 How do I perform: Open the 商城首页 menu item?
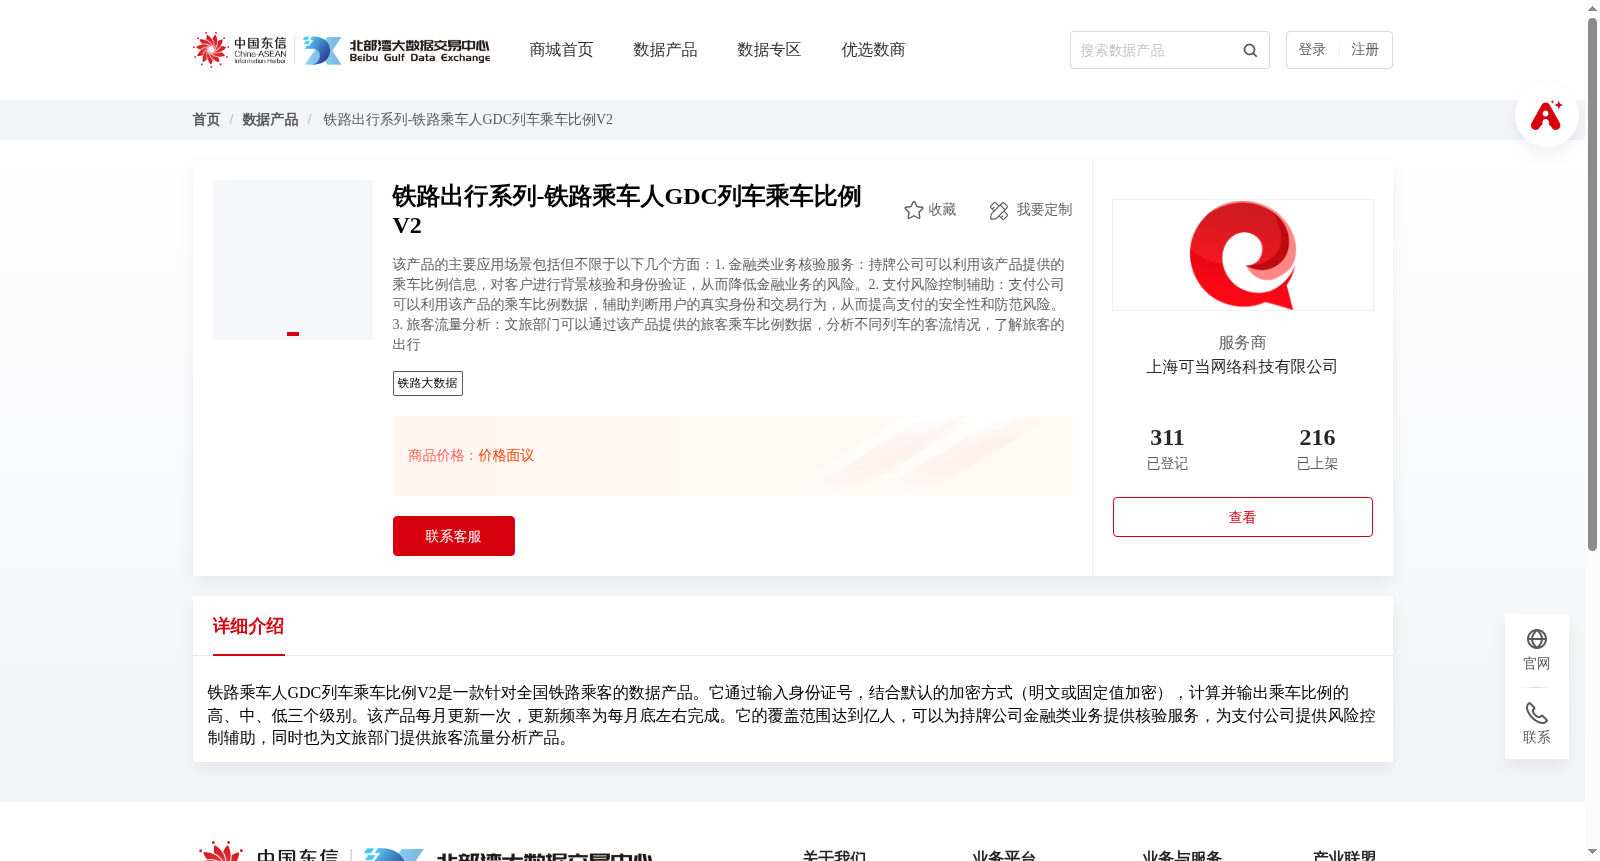click(x=561, y=50)
